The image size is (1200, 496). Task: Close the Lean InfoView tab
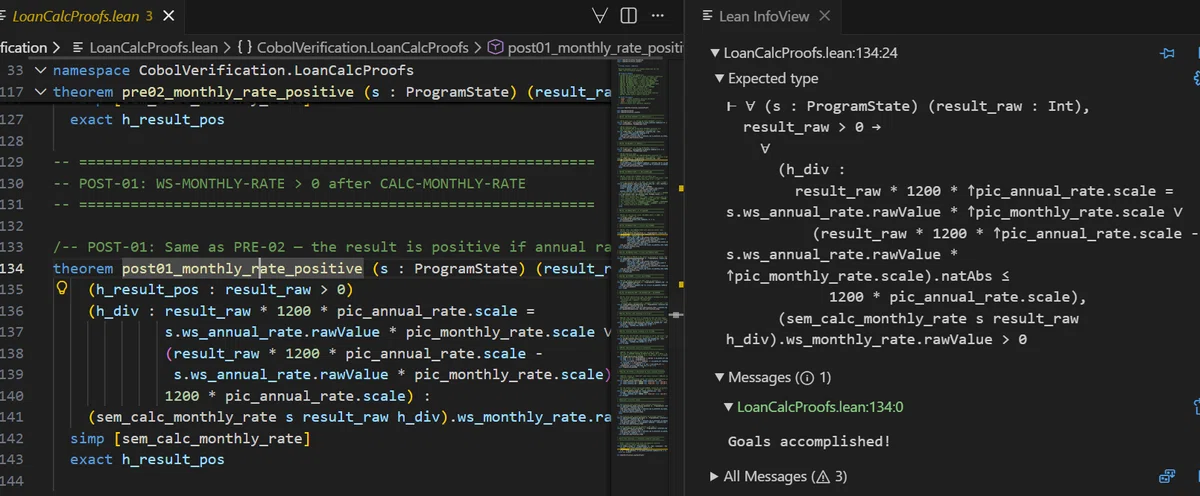(825, 16)
